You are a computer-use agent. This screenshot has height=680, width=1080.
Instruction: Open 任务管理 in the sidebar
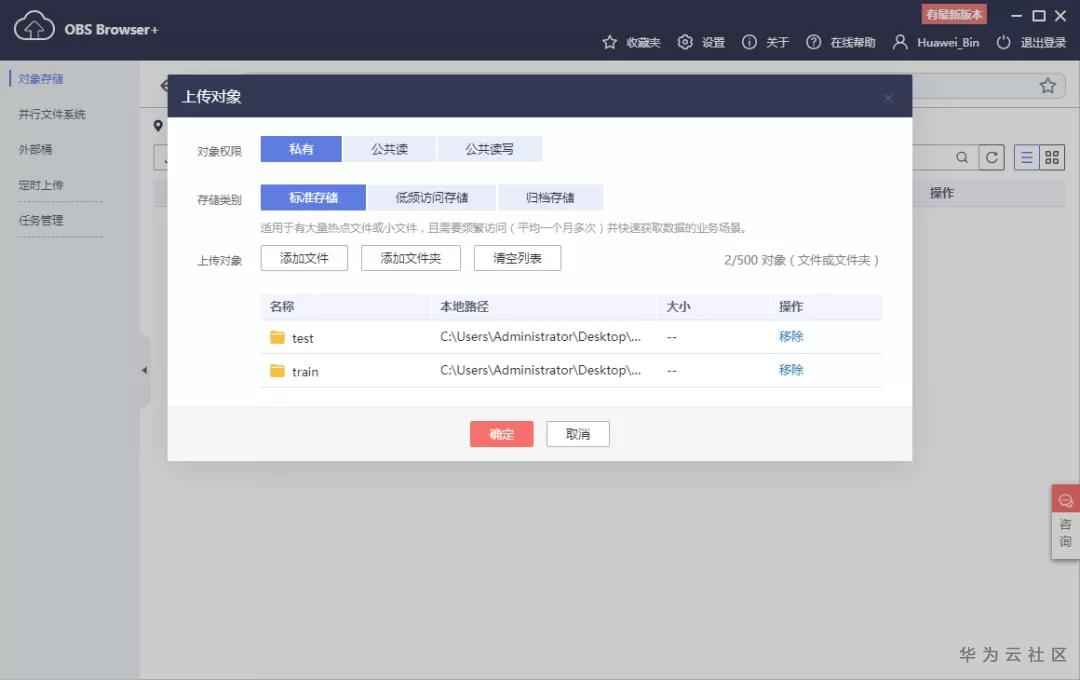41,220
